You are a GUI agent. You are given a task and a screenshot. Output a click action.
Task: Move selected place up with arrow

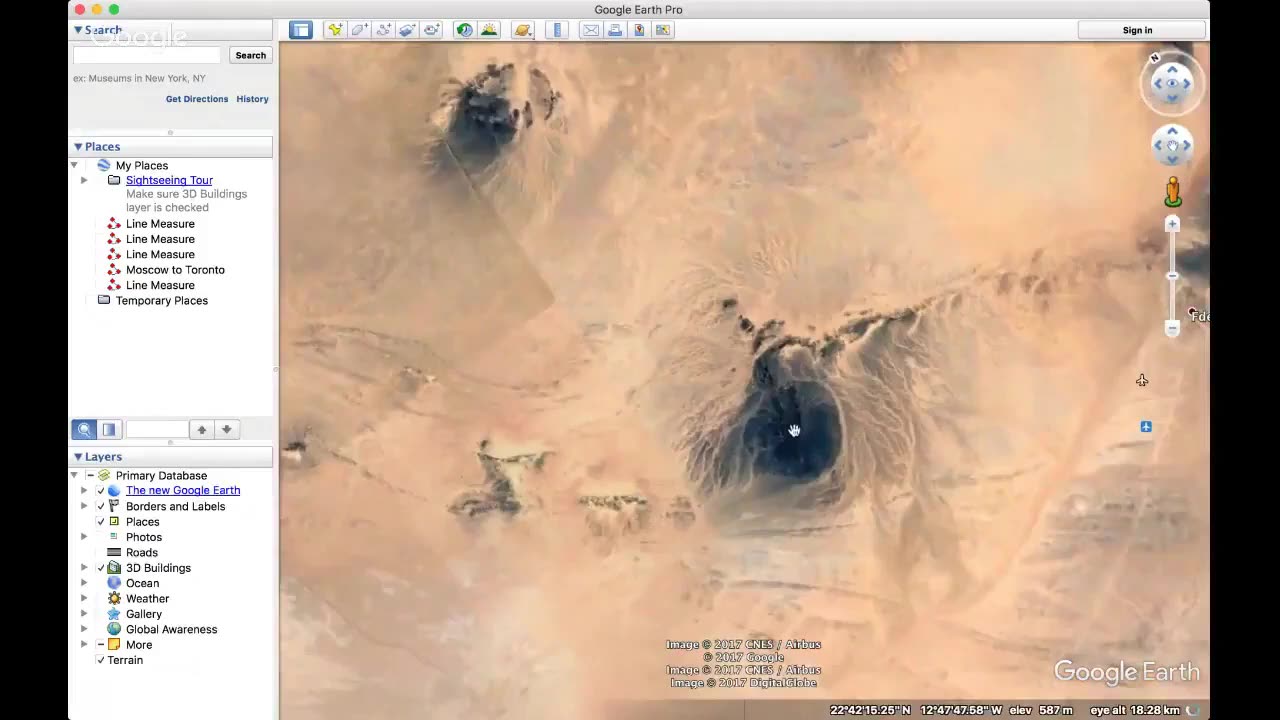pos(202,429)
